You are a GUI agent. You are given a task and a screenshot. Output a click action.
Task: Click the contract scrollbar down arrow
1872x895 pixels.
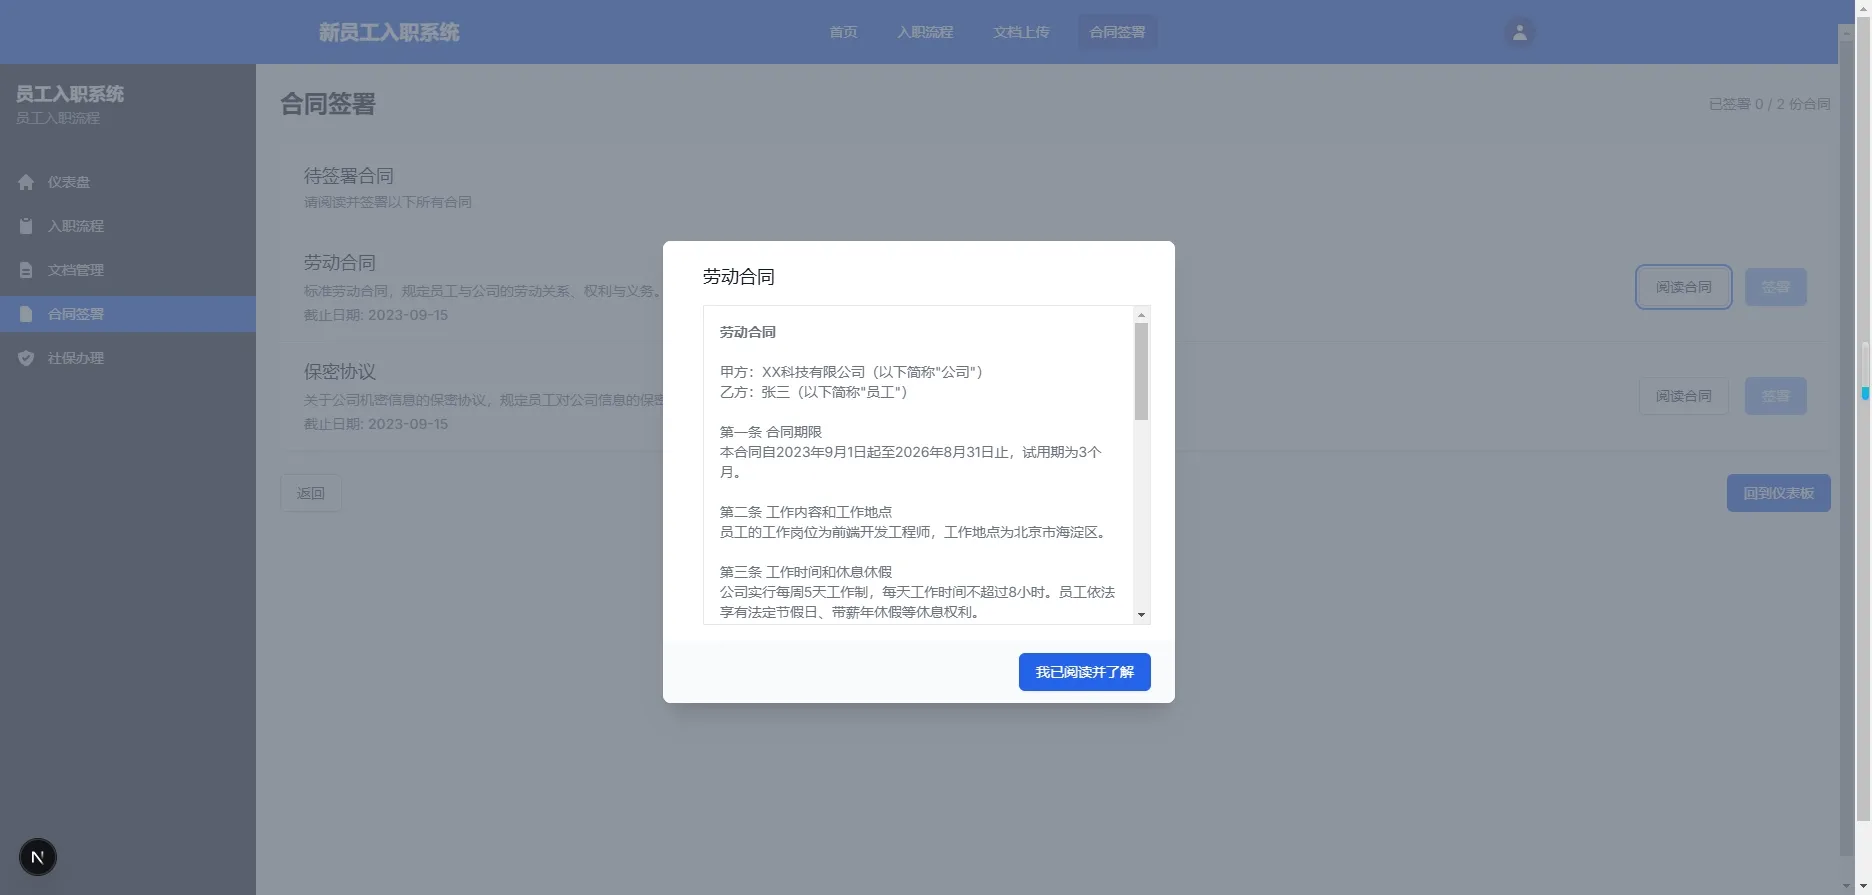[x=1141, y=615]
